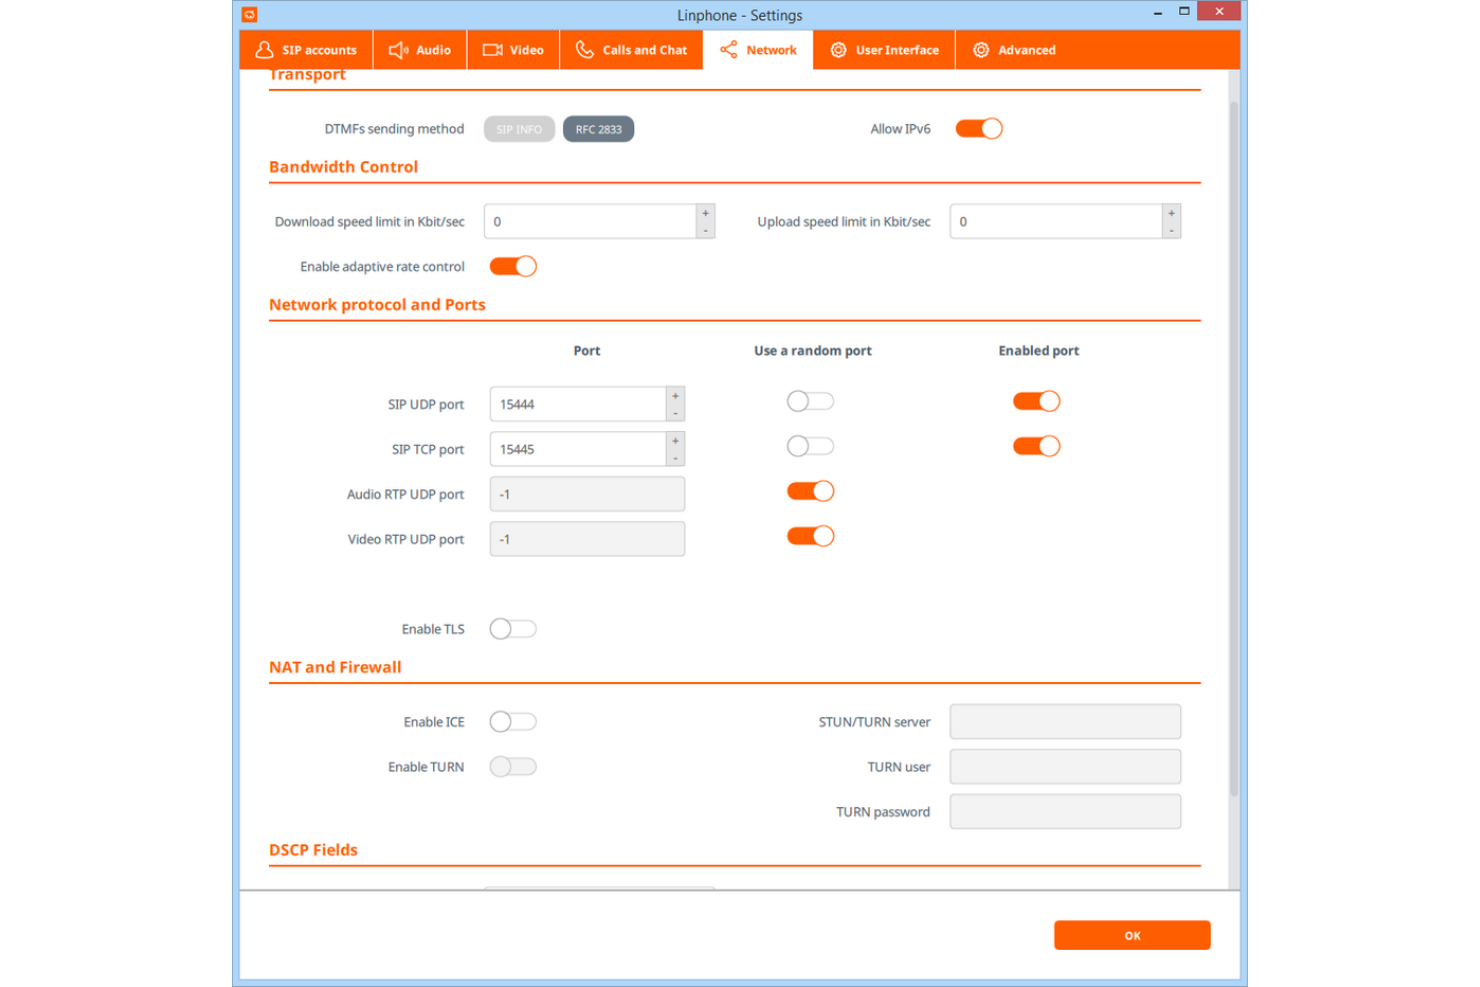The width and height of the screenshot is (1480, 987).
Task: Switch to the Video tab
Action: click(x=513, y=50)
